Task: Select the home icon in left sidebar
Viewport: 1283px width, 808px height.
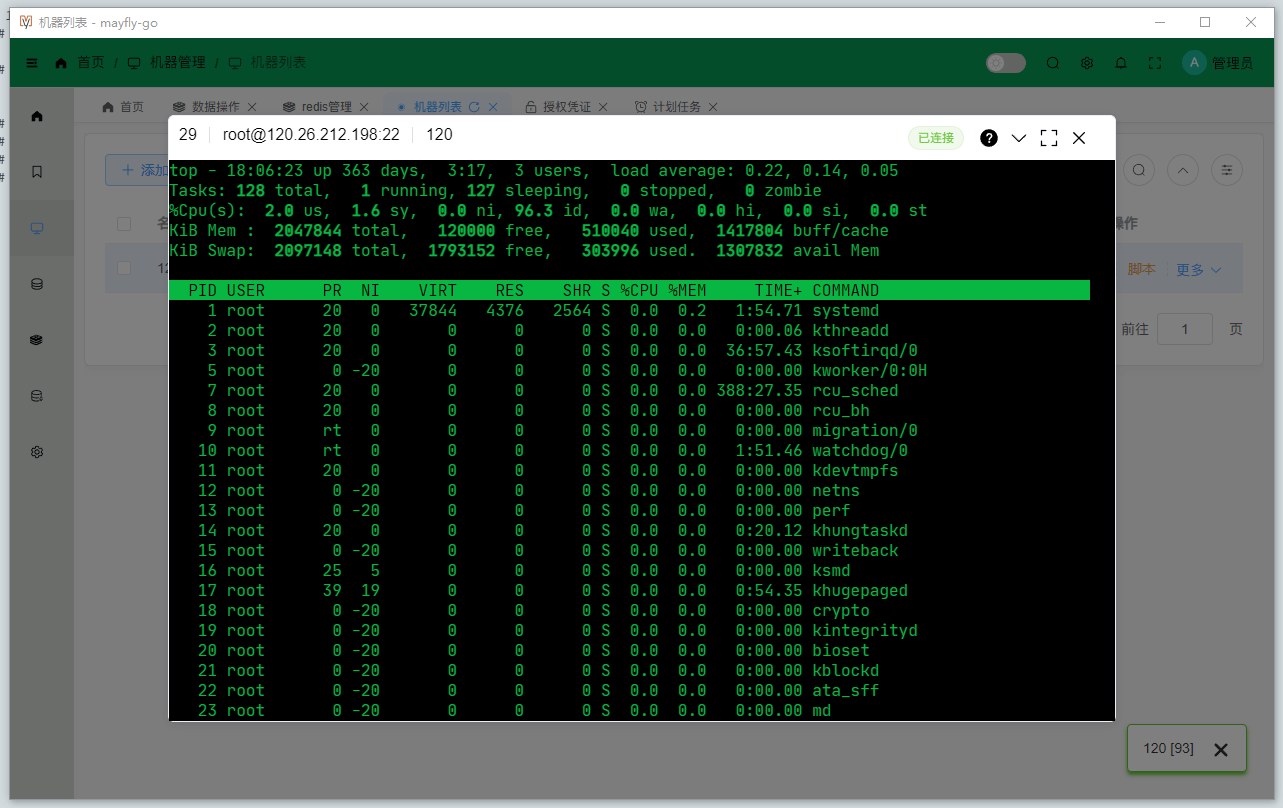Action: coord(37,116)
